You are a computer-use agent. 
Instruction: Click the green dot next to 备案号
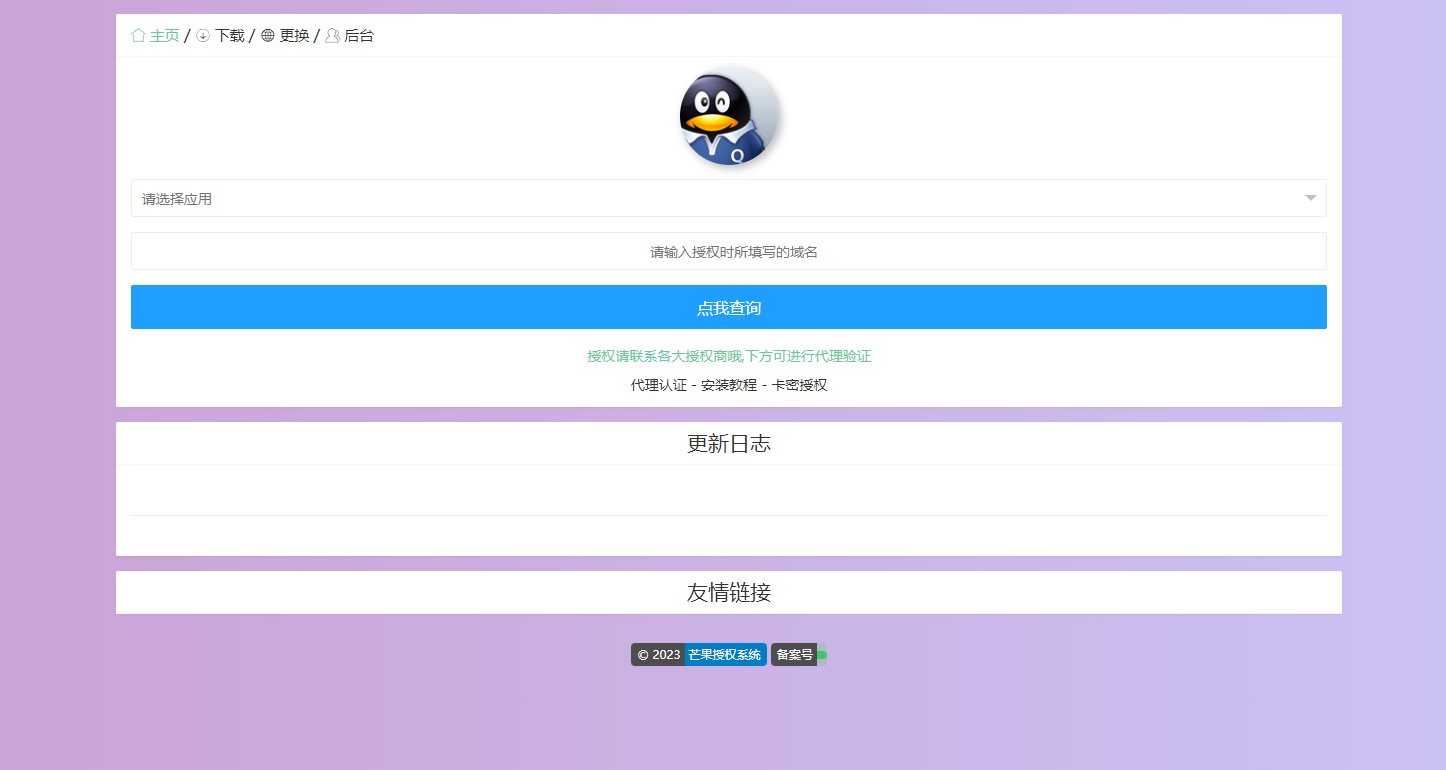point(822,655)
